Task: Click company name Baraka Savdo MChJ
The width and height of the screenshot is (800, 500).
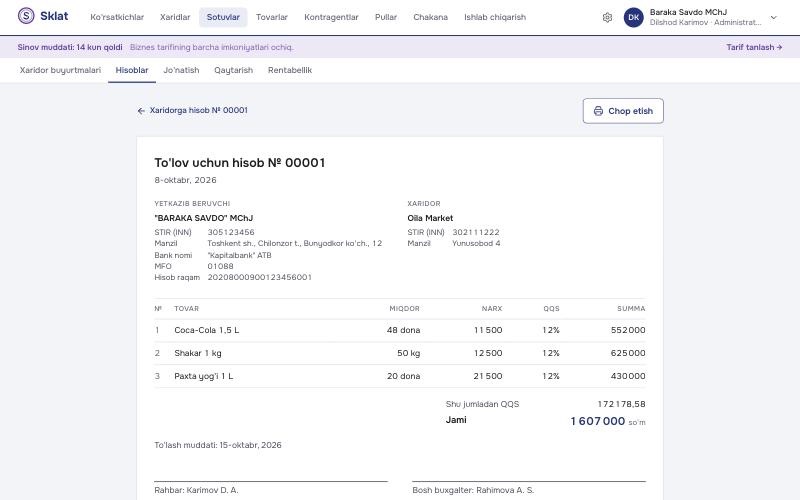Action: [x=688, y=12]
